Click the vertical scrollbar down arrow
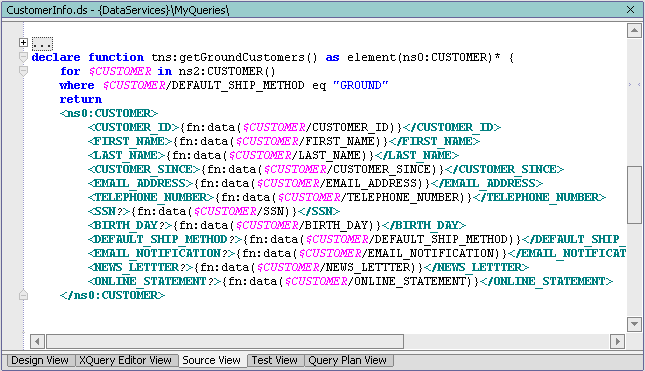The height and width of the screenshot is (371, 645). click(x=634, y=324)
